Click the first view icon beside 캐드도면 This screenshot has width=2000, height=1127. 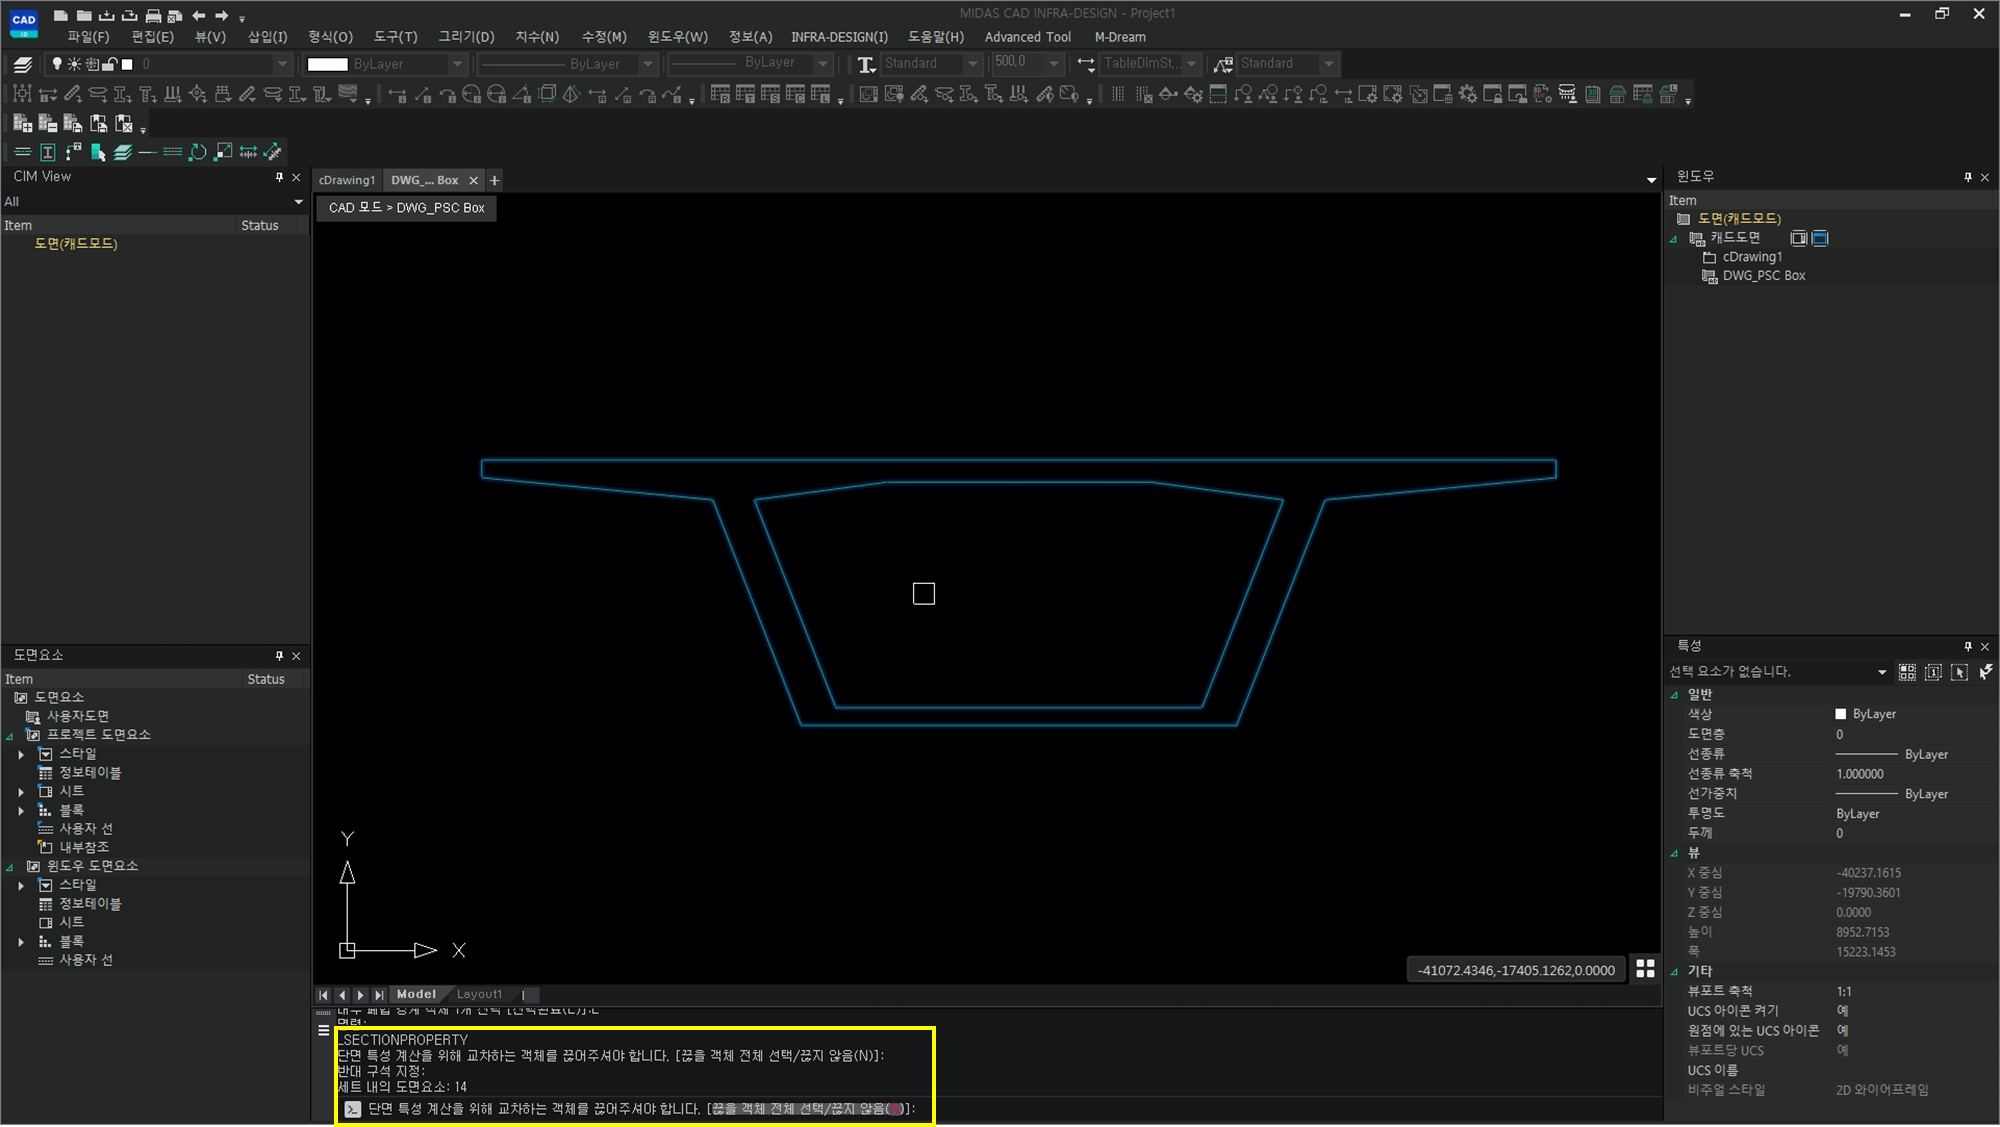tap(1798, 238)
